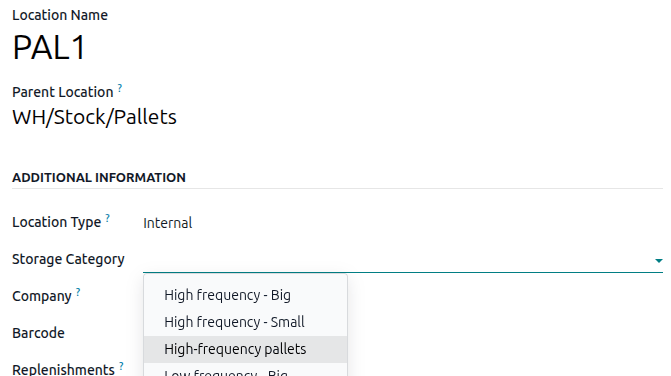
Task: Click the Additional Information section heading
Action: 99,178
